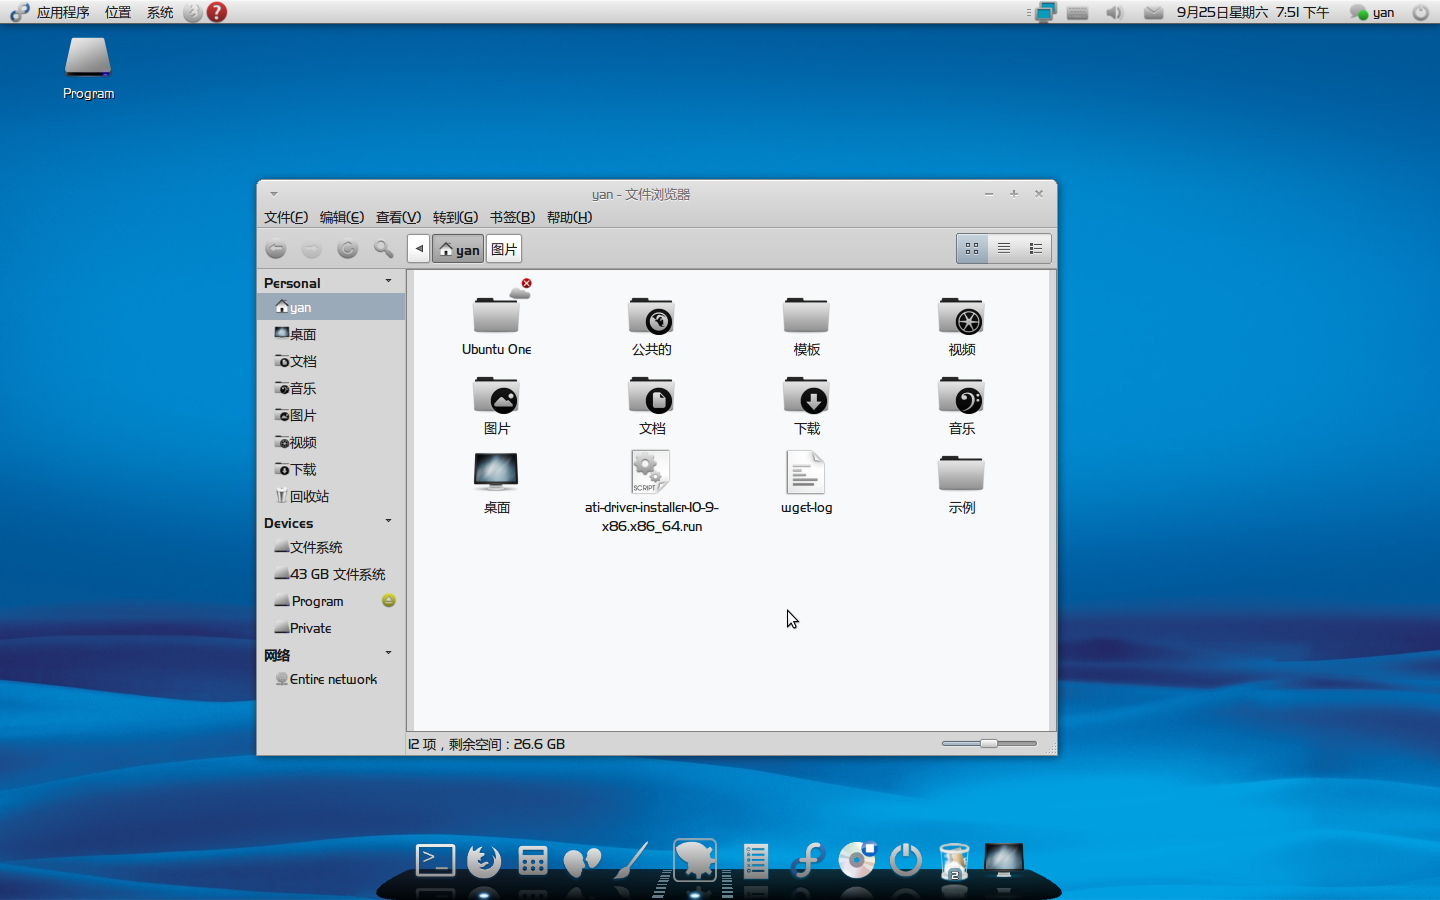Eject the Program device in the sidebar
Viewport: 1440px width, 900px height.
coord(389,601)
